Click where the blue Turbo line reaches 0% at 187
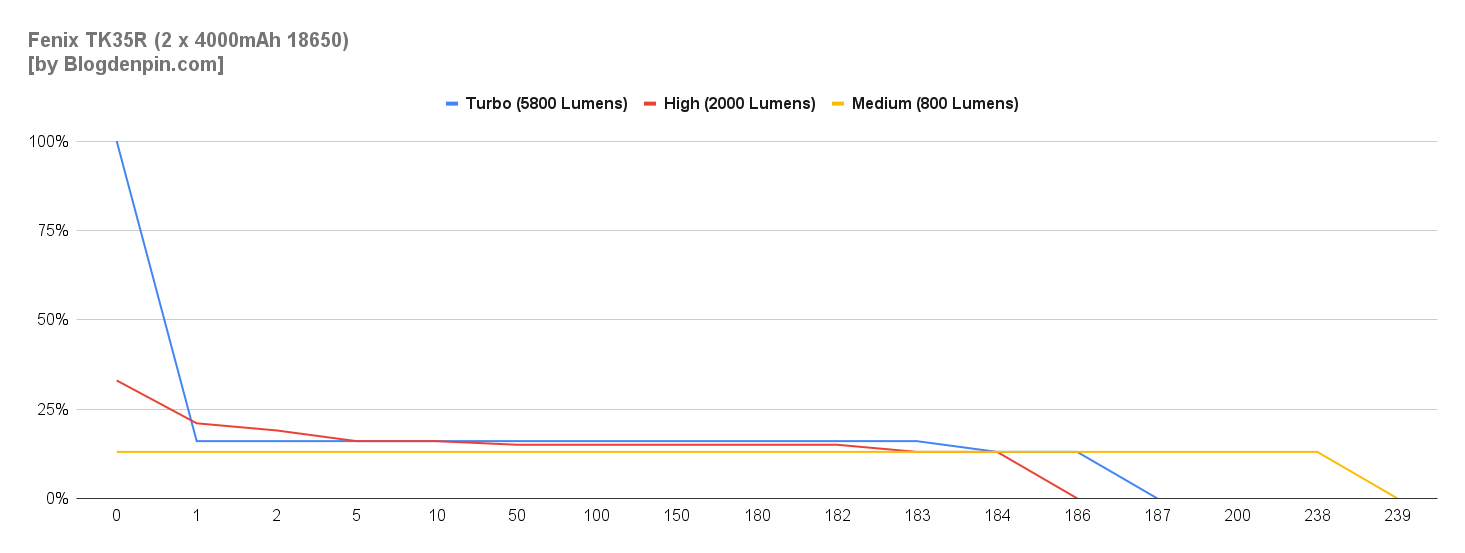 tap(1157, 497)
